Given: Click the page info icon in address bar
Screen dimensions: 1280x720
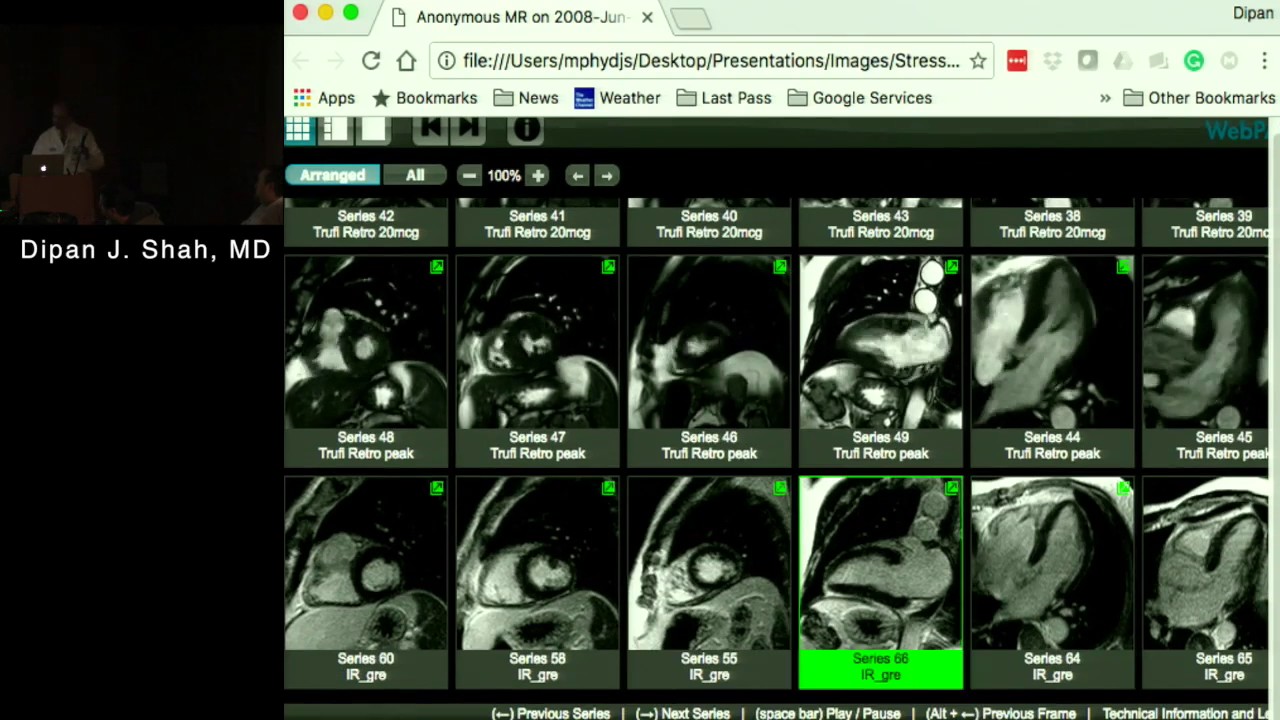Looking at the screenshot, I should click(447, 61).
